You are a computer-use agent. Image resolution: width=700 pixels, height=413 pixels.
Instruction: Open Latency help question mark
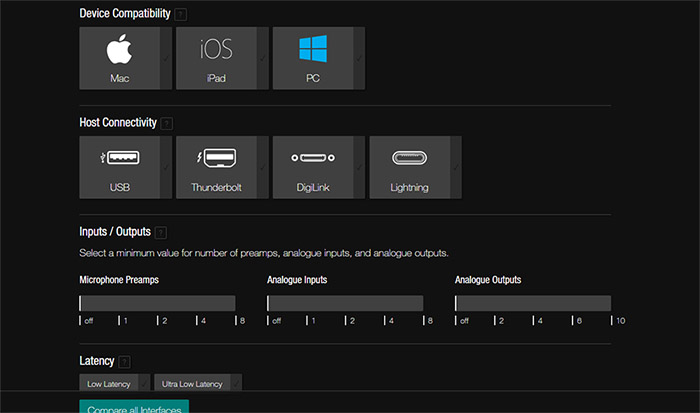coord(125,362)
